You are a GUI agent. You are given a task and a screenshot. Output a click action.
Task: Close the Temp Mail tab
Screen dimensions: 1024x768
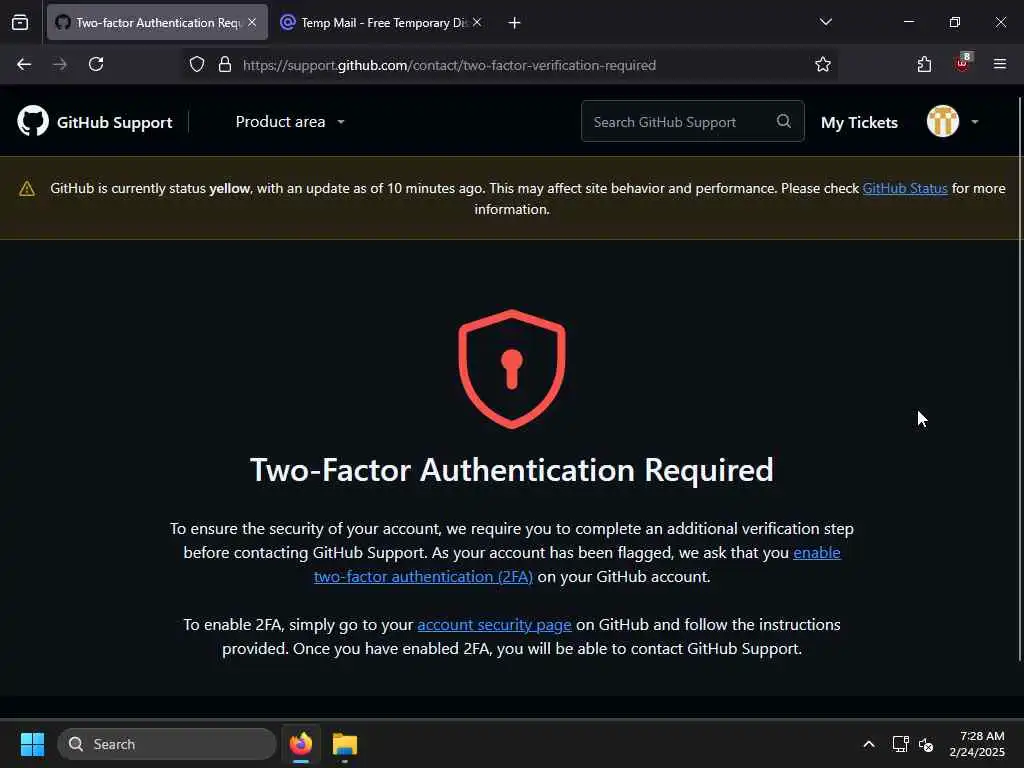click(x=477, y=22)
